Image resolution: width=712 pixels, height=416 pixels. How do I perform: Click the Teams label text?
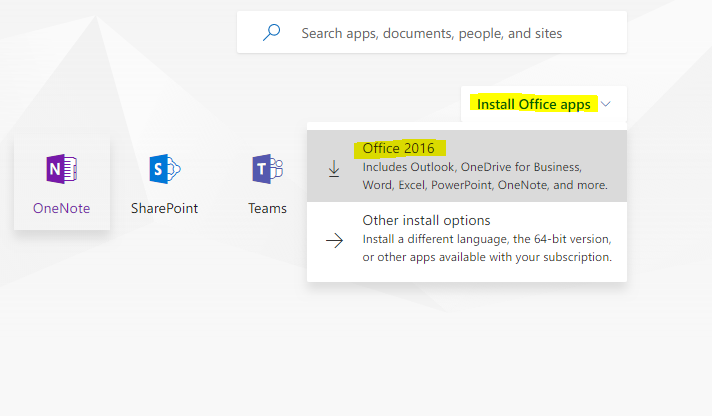[267, 208]
